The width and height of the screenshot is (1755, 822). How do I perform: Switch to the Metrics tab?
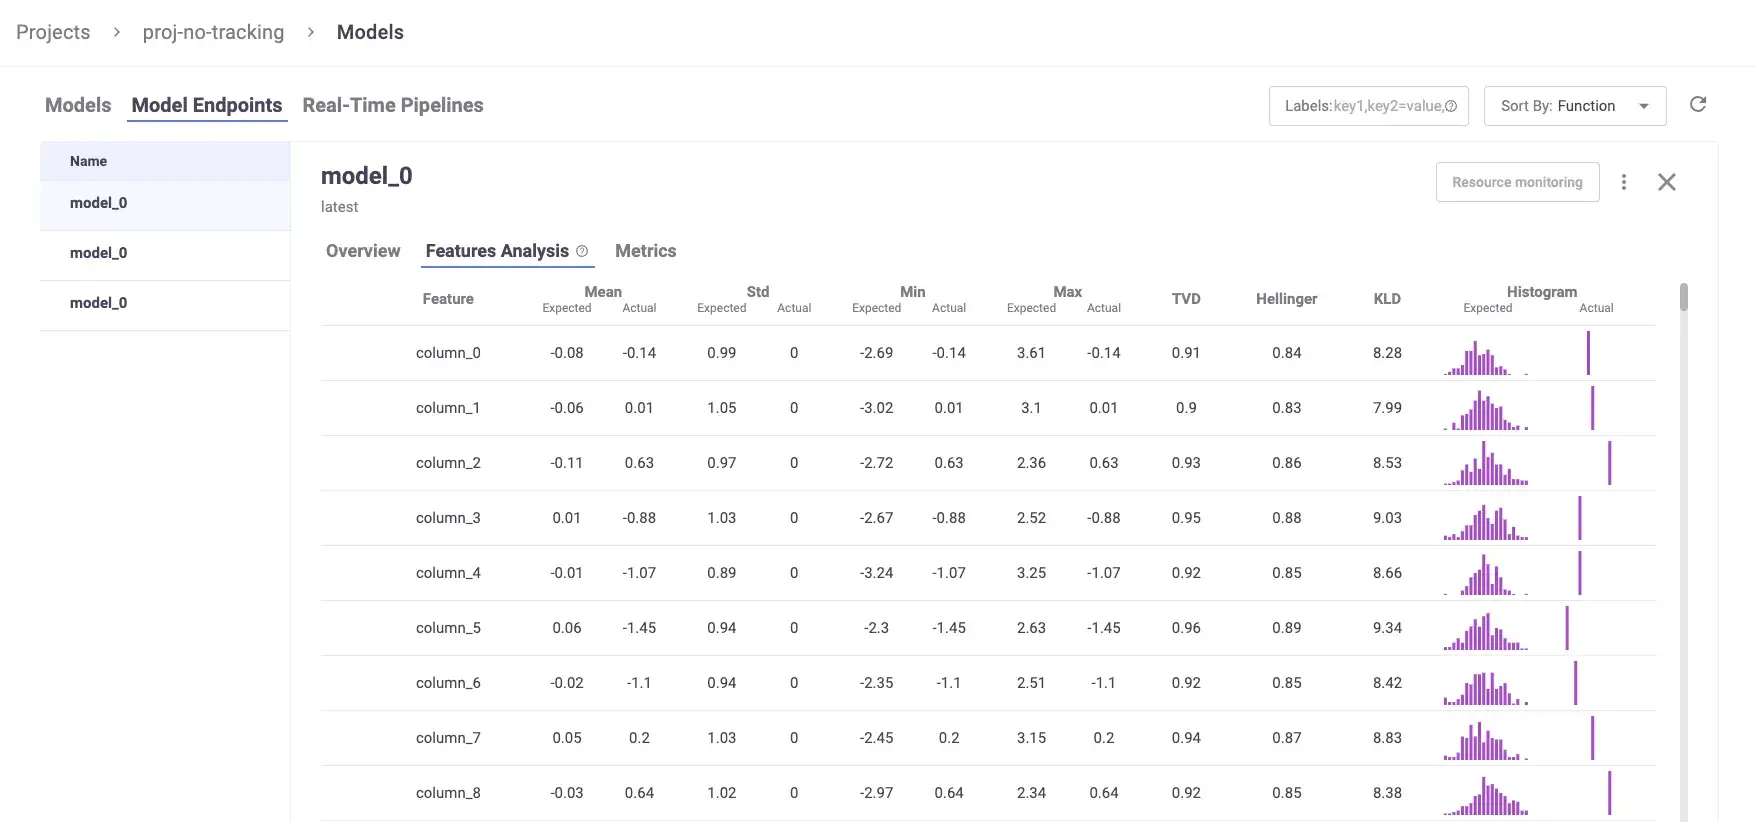coord(645,251)
